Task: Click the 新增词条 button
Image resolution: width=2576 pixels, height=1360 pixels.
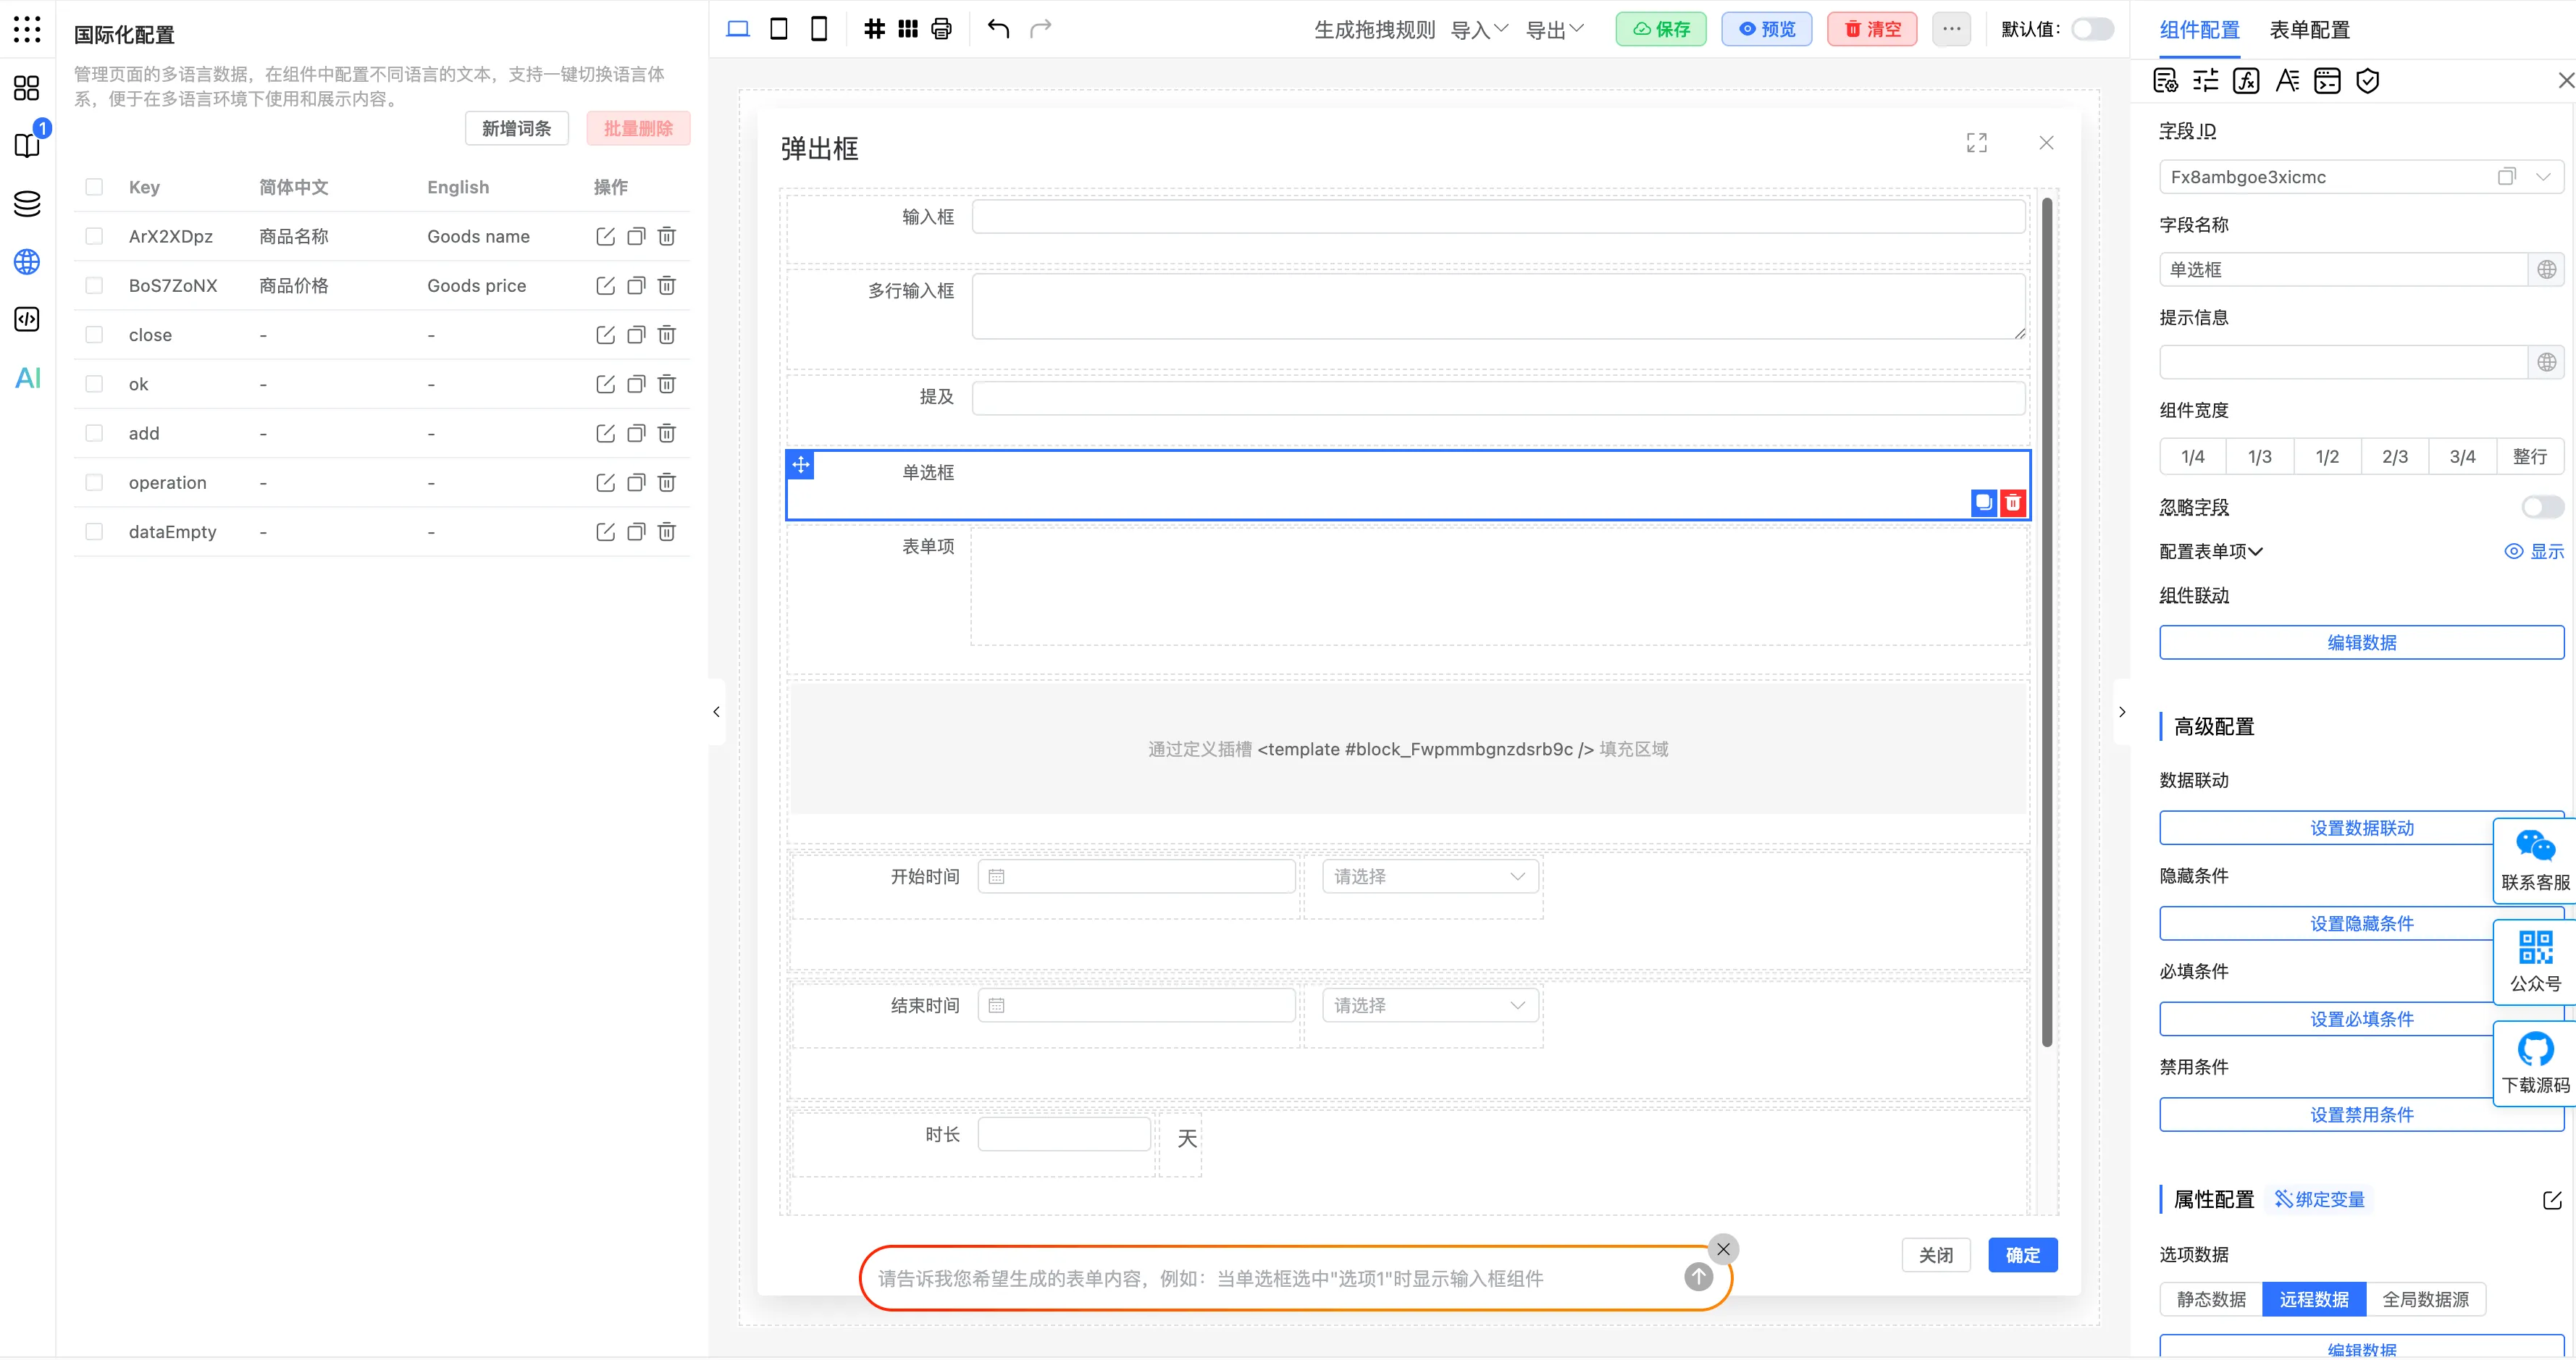Action: [516, 128]
